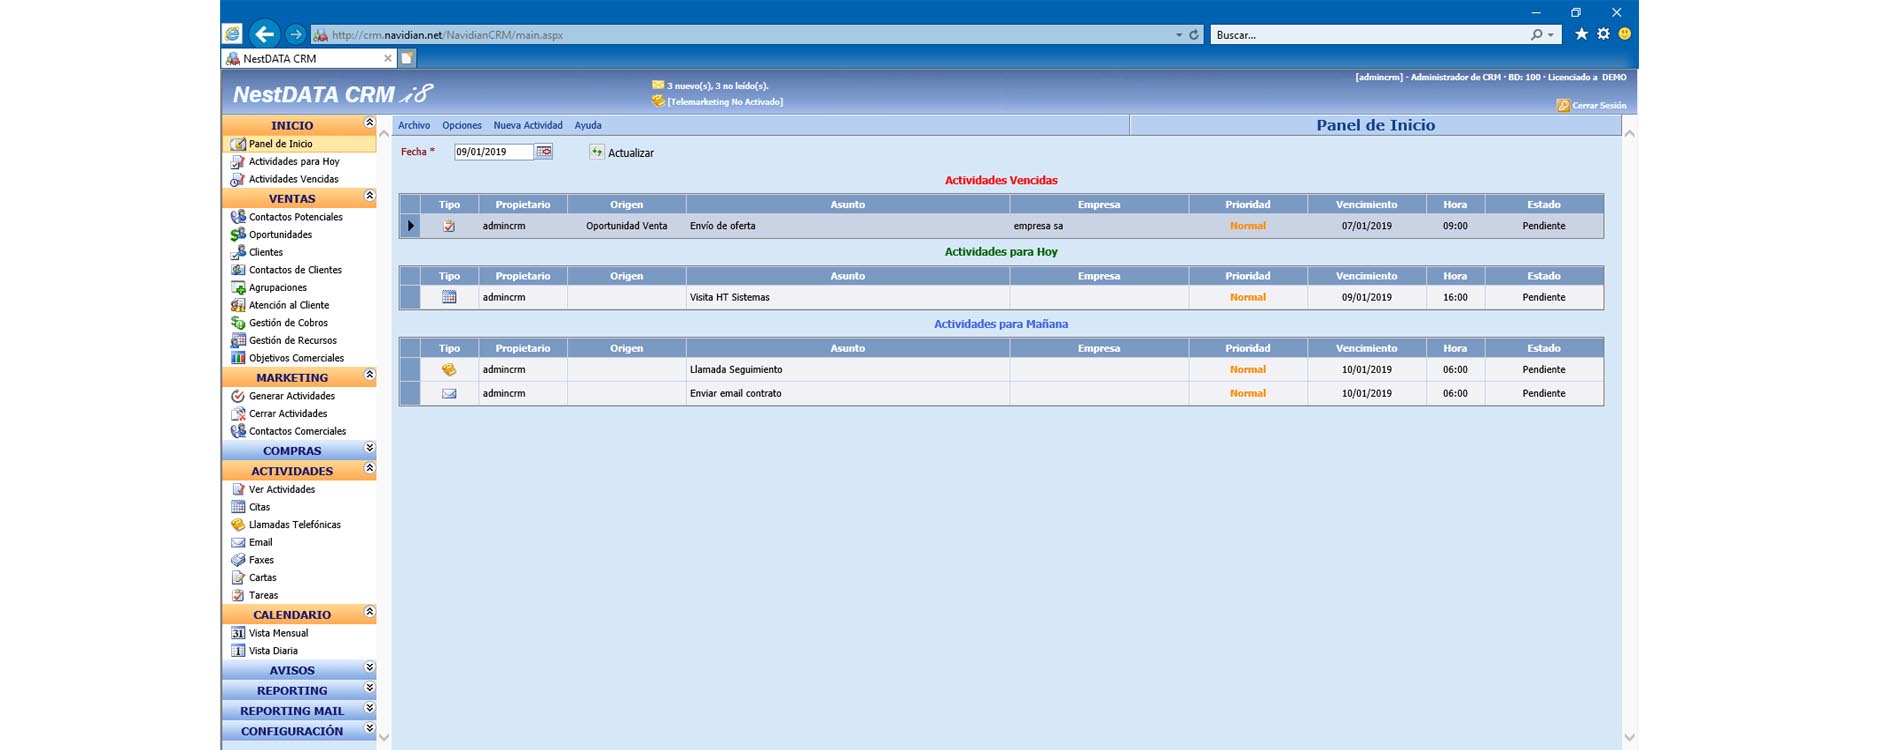Expand the AVISOS sidebar section

(369, 668)
